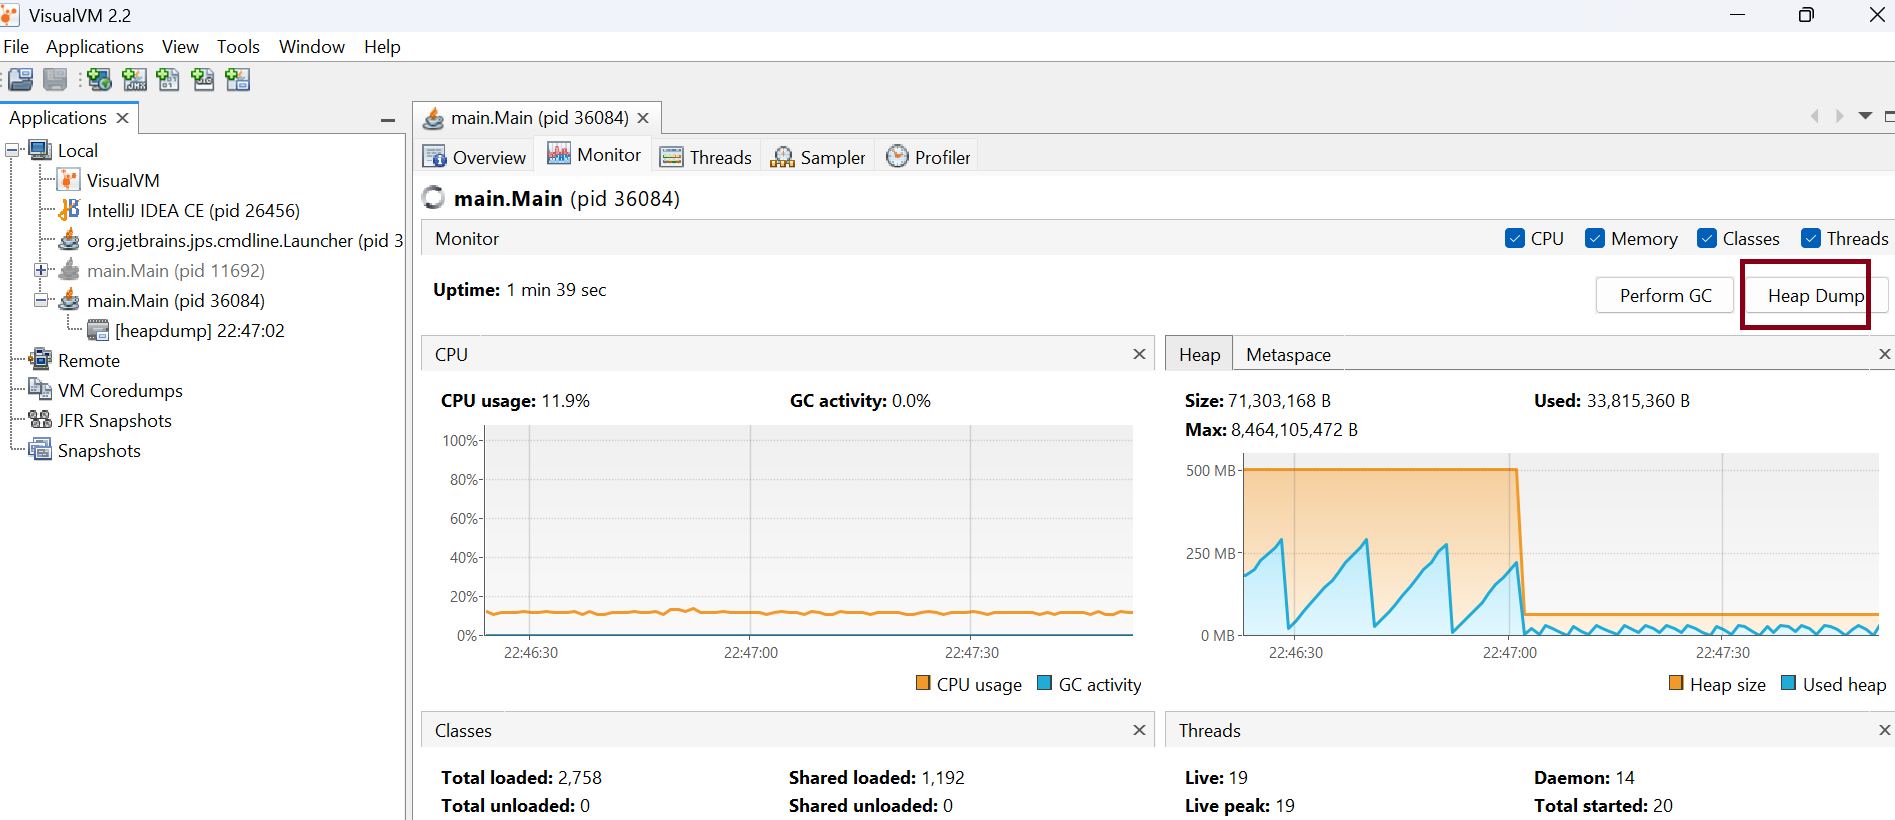1895x820 pixels.
Task: Minimize the Applications panel
Action: [388, 120]
